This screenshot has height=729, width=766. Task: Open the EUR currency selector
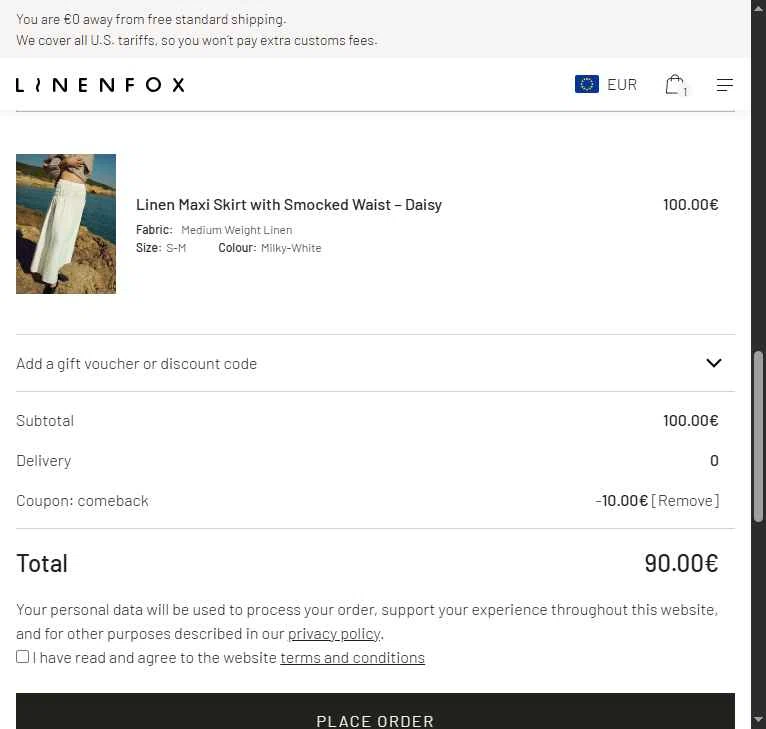(x=606, y=85)
